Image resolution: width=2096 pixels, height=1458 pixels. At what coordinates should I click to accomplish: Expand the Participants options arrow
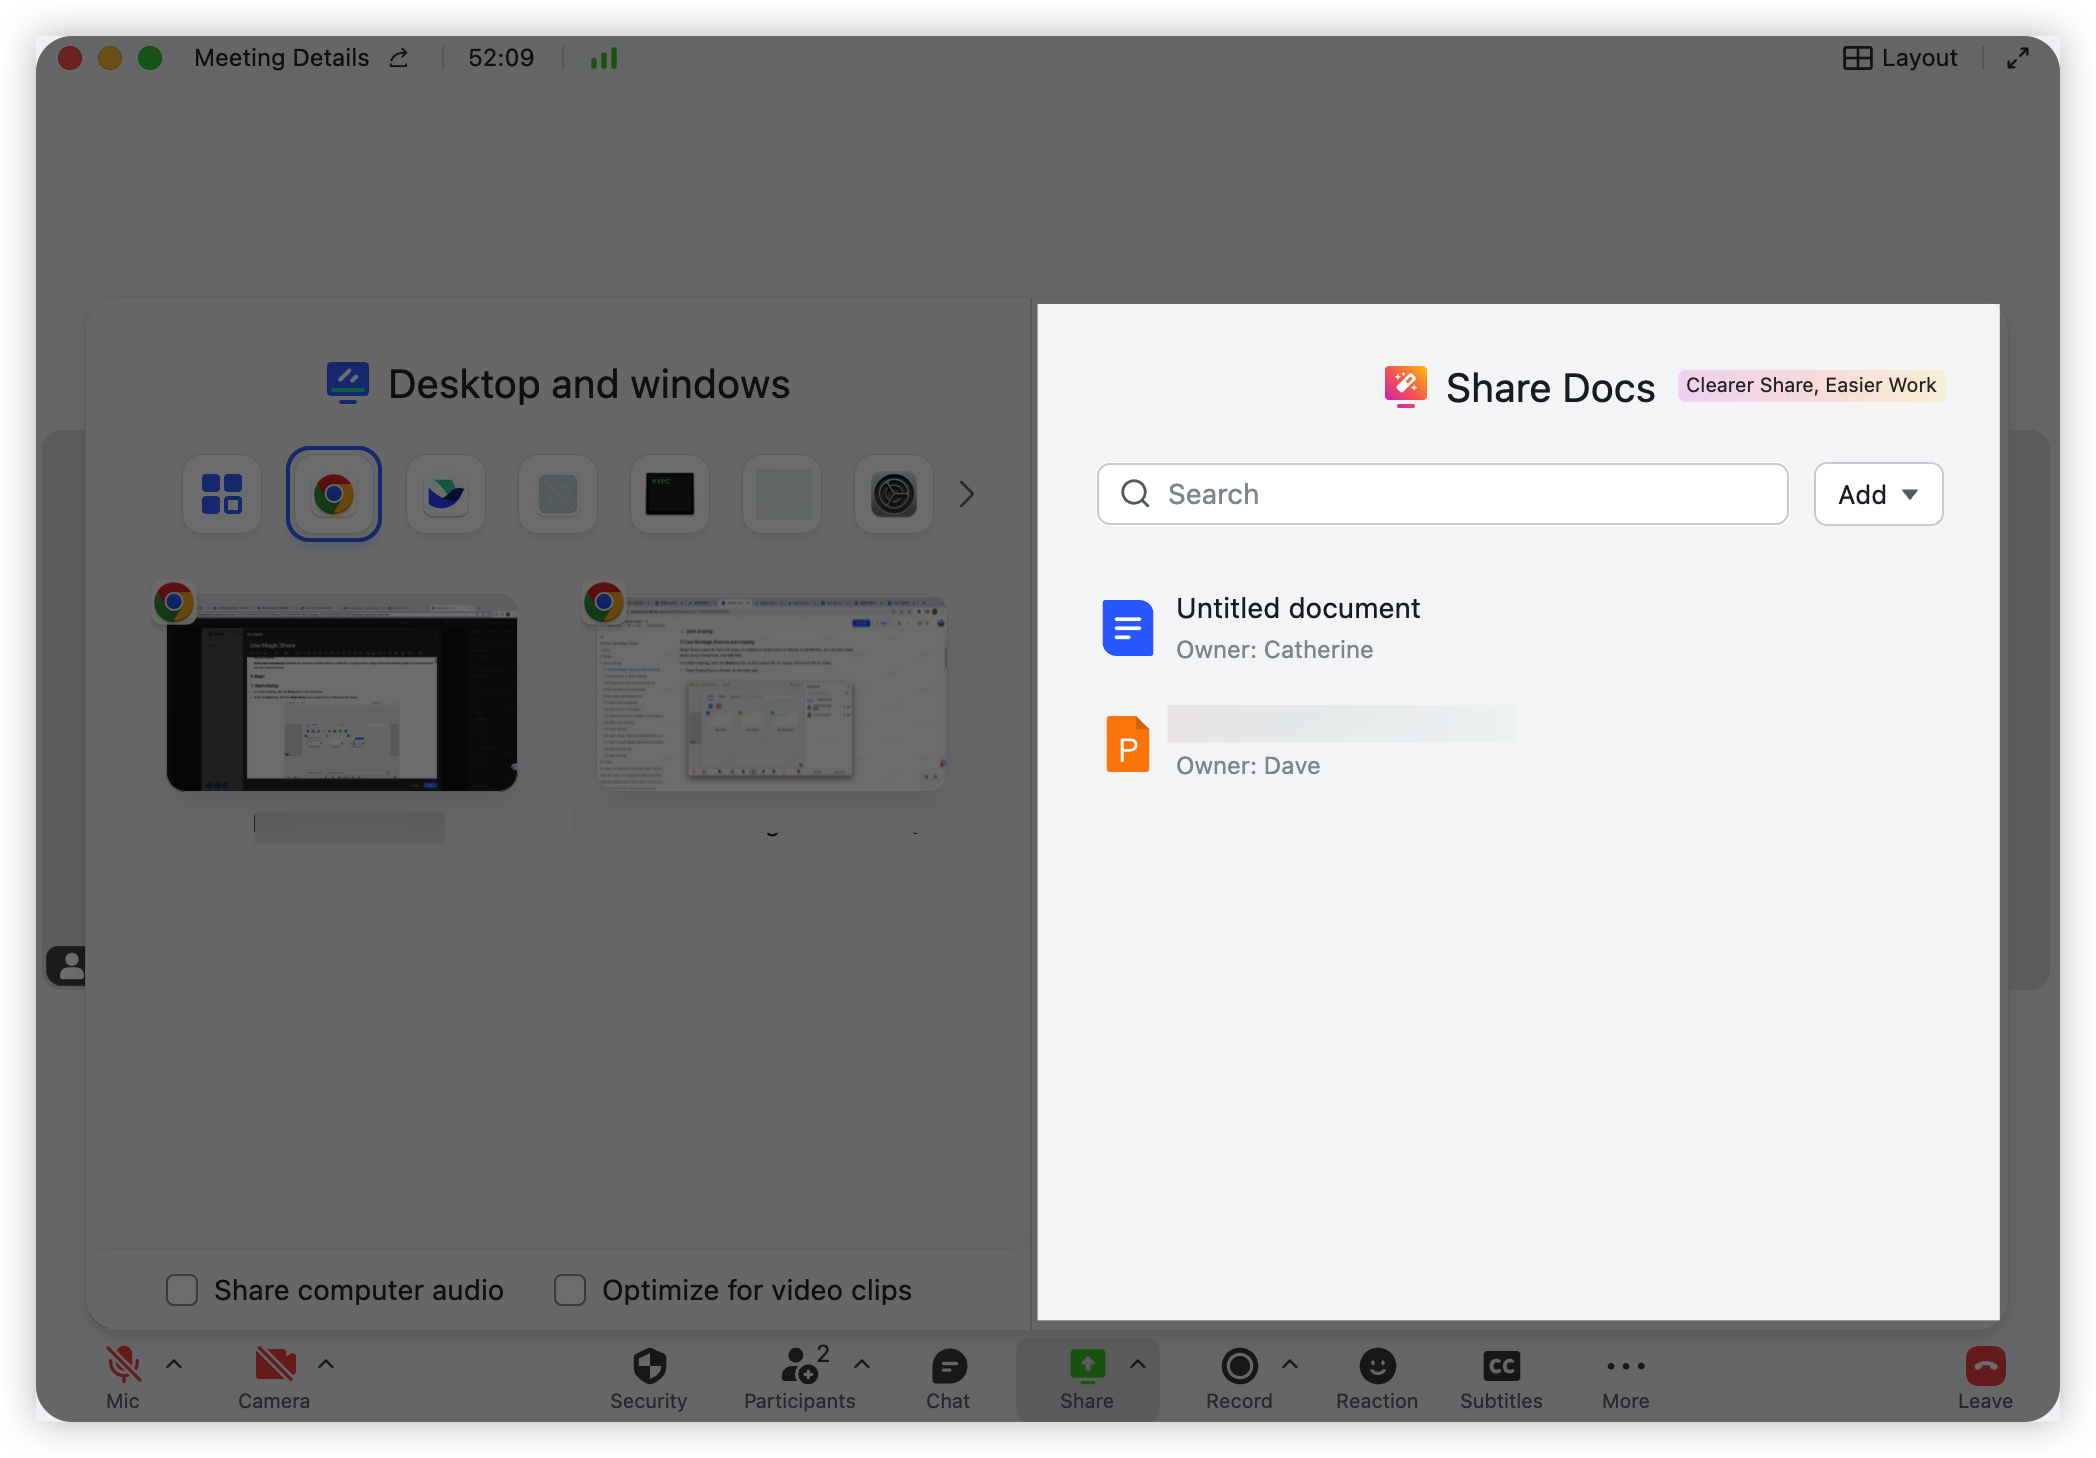862,1364
